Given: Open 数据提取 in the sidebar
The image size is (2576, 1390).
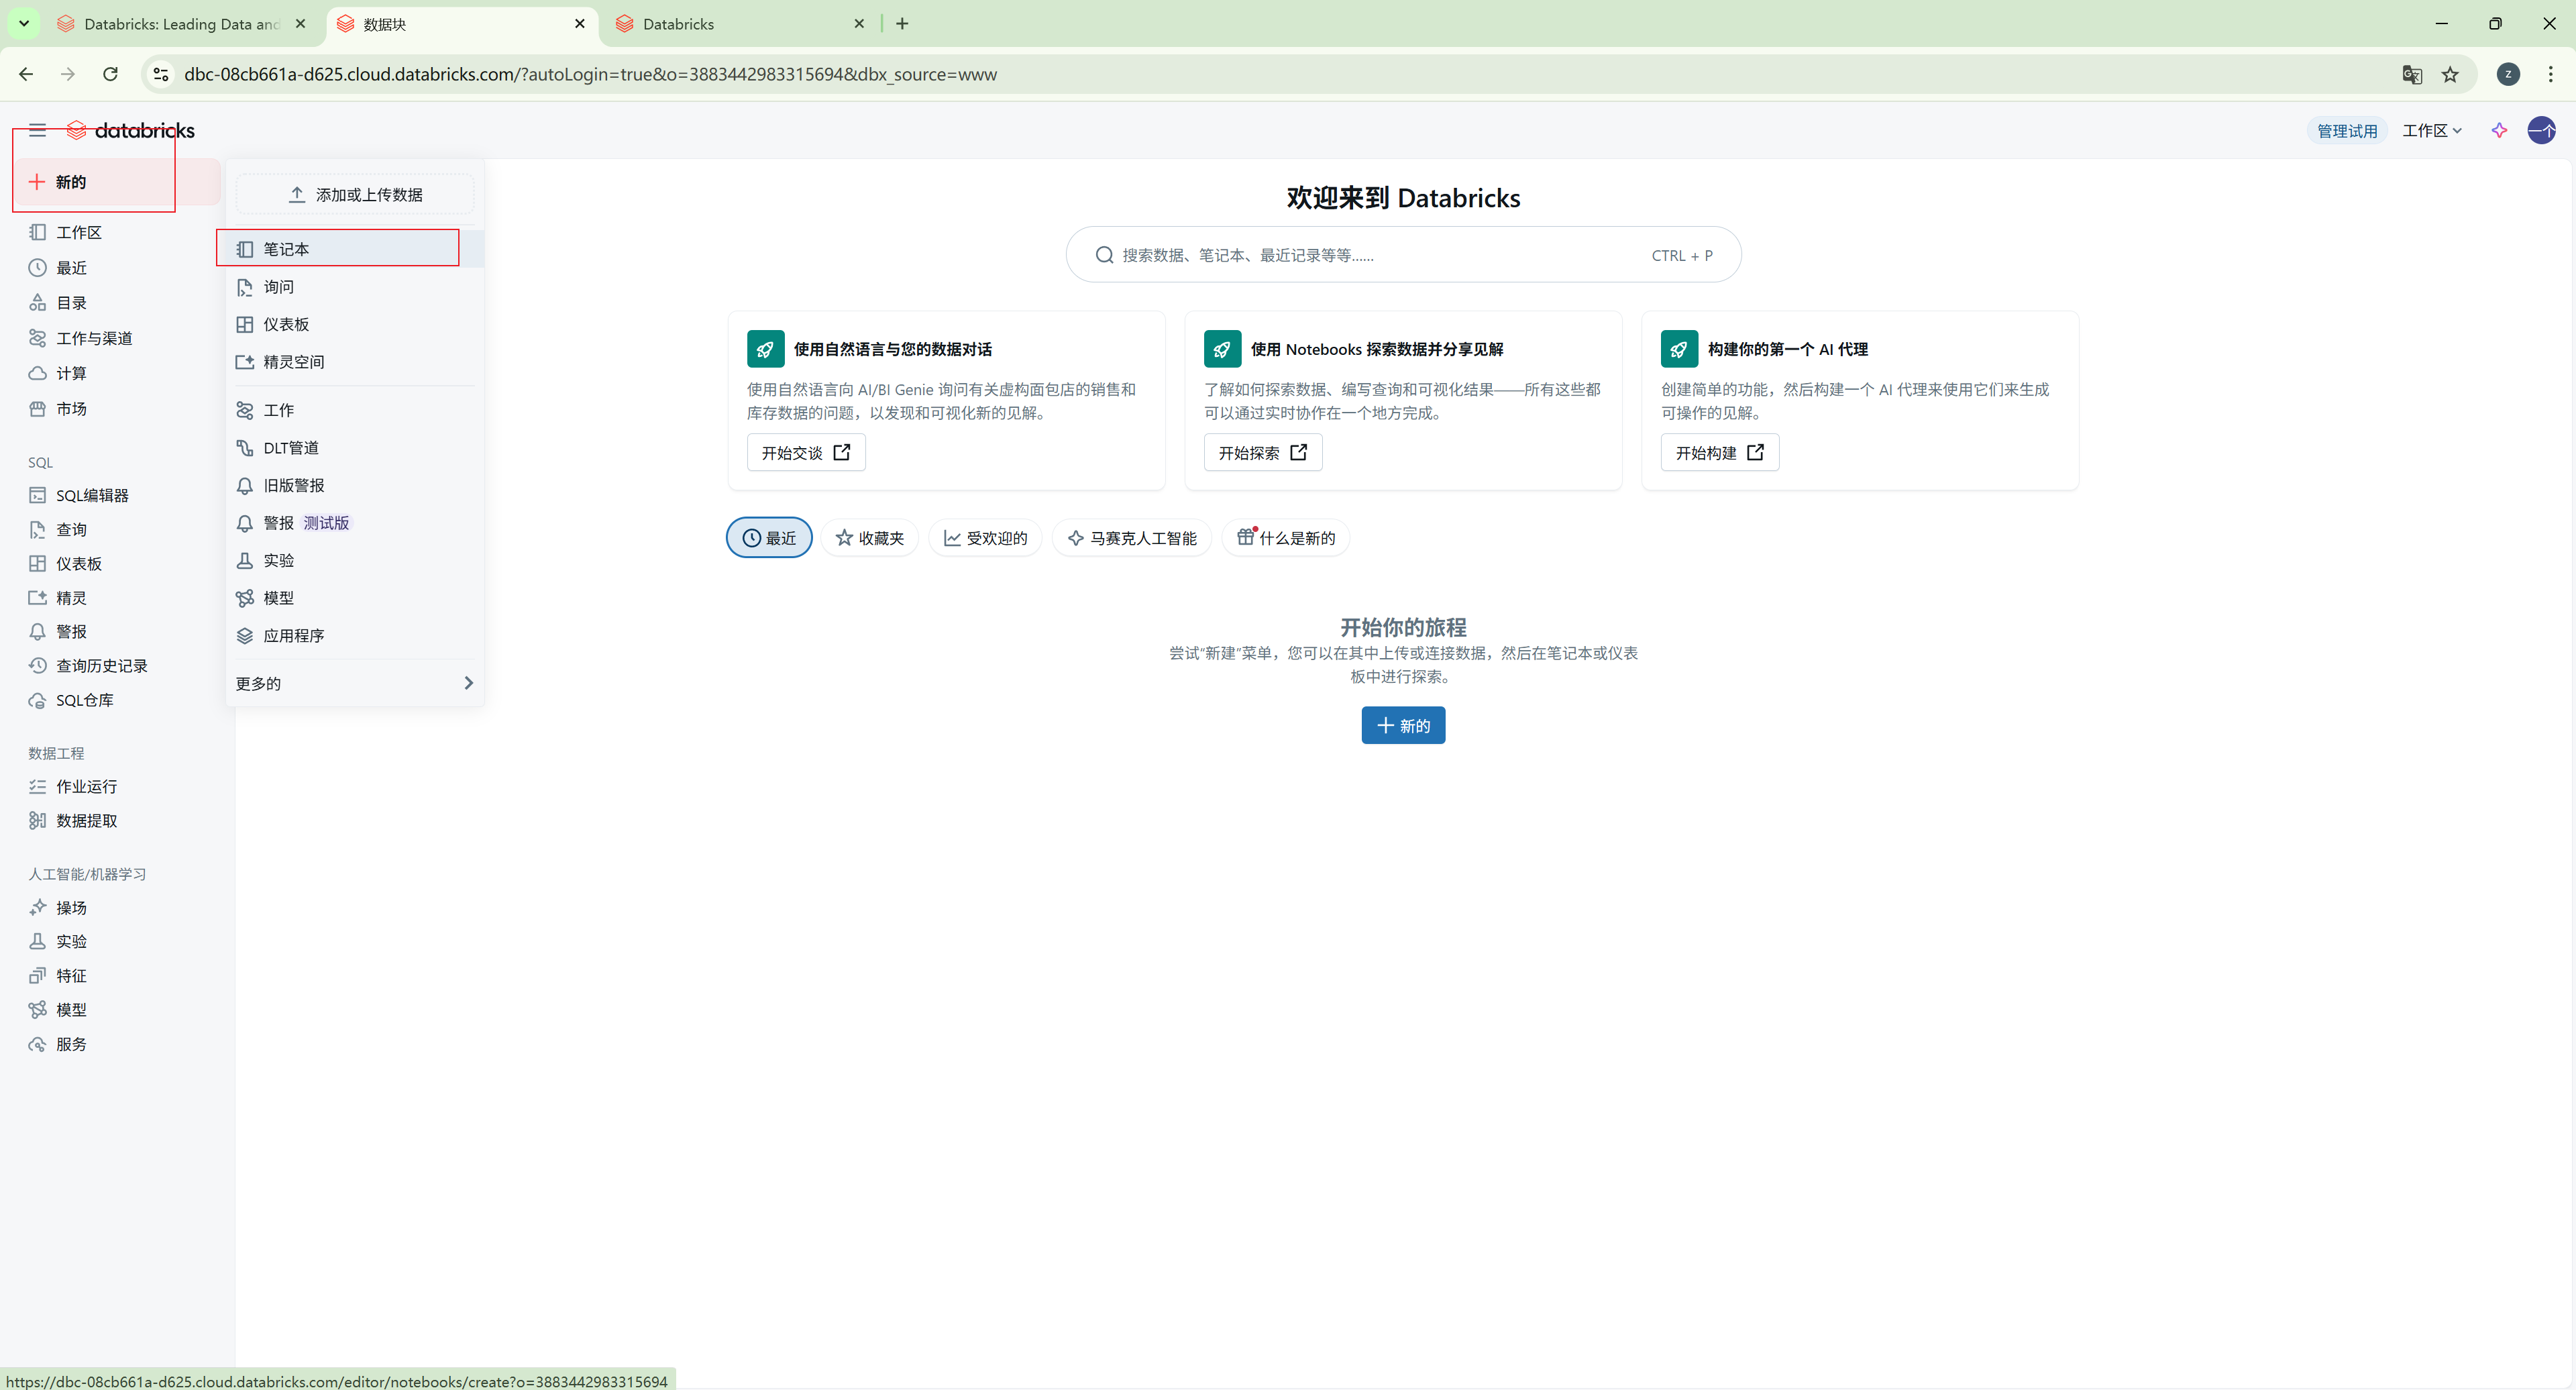Looking at the screenshot, I should [116, 821].
